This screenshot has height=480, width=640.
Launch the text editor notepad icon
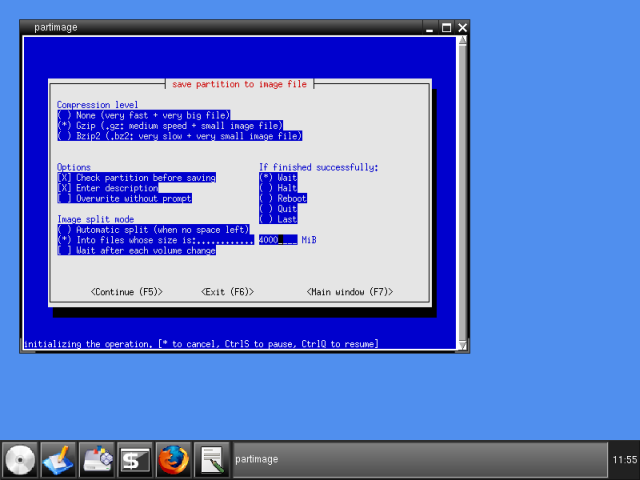pyautogui.click(x=211, y=459)
